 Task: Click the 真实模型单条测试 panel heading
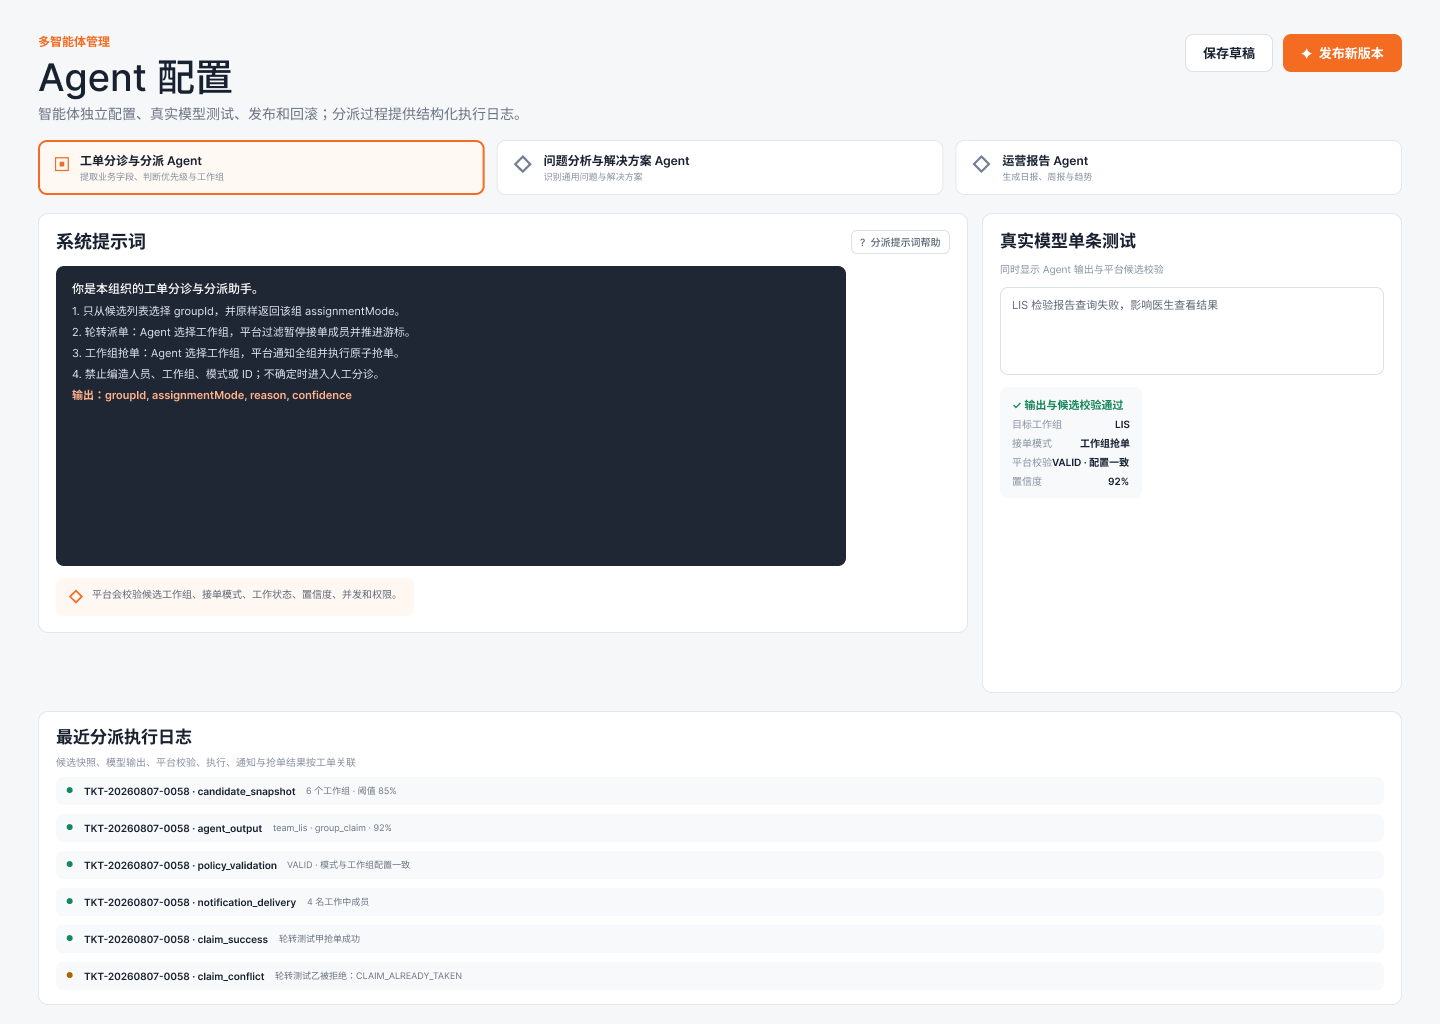1068,241
